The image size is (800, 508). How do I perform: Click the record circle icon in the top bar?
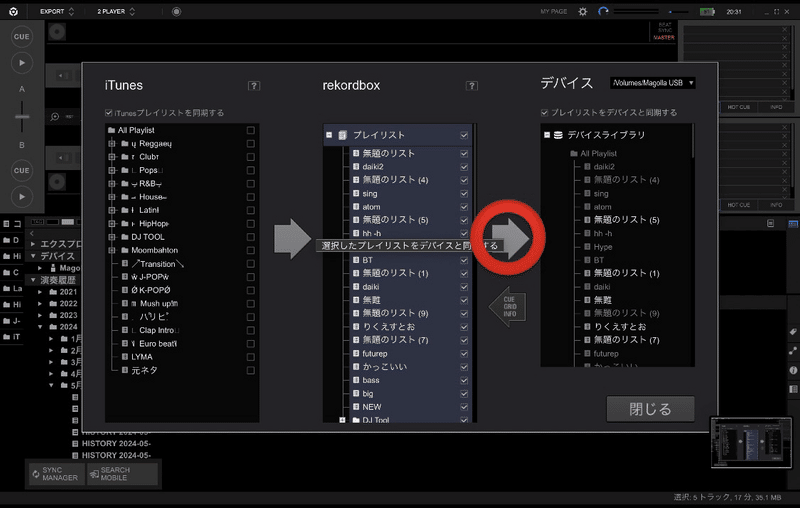(176, 11)
